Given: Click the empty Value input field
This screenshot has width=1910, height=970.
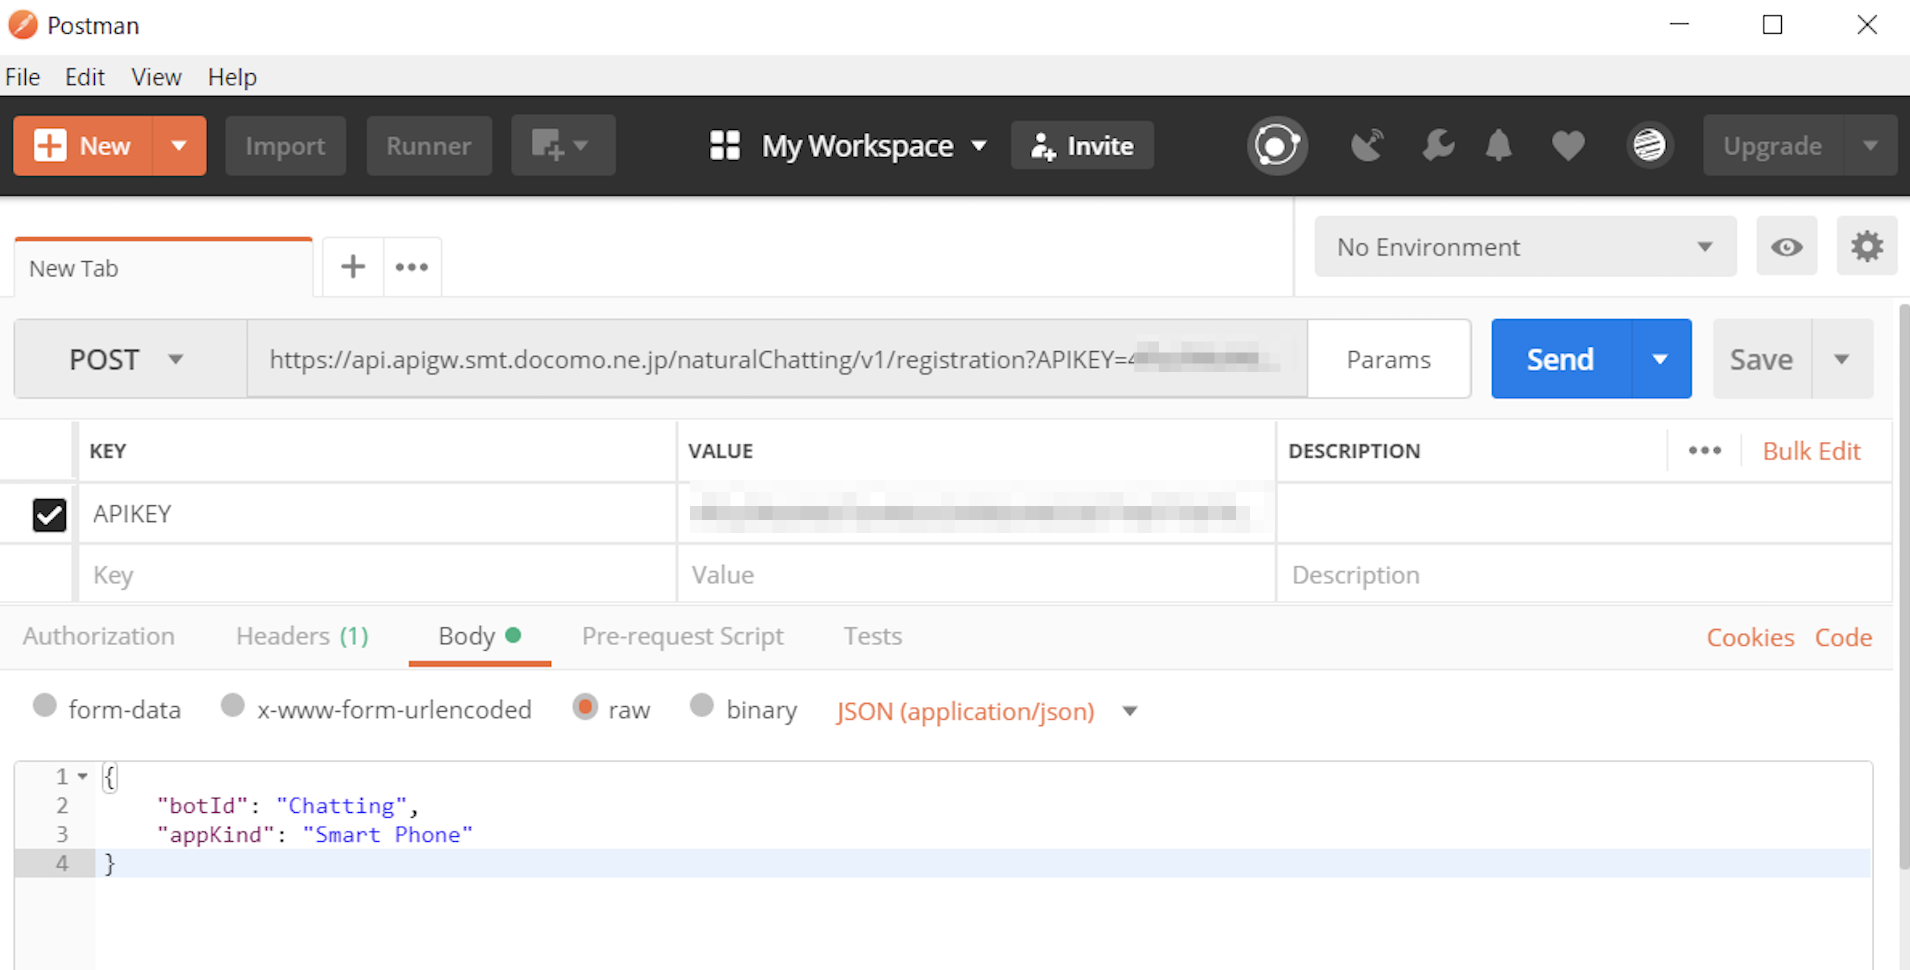Looking at the screenshot, I should (x=976, y=575).
